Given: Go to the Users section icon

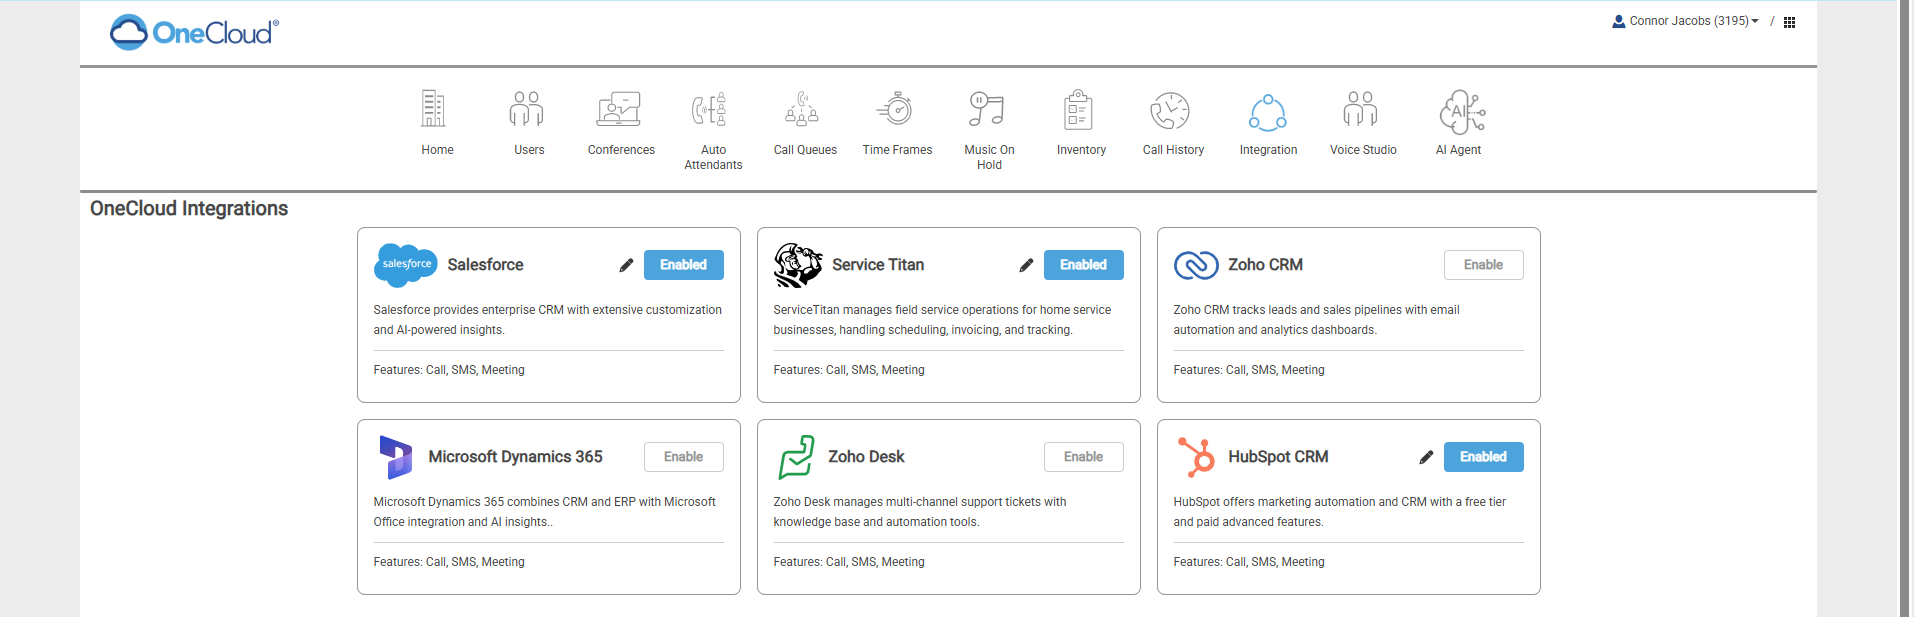Looking at the screenshot, I should pyautogui.click(x=527, y=109).
